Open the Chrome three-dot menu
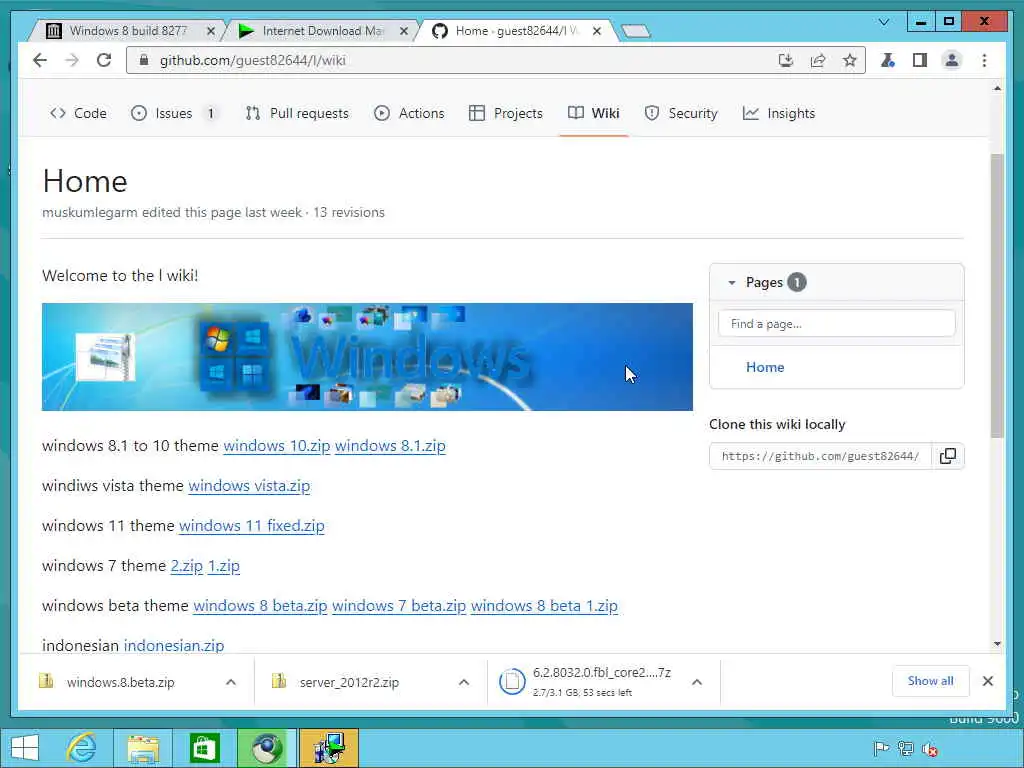The image size is (1024, 768). [x=984, y=61]
